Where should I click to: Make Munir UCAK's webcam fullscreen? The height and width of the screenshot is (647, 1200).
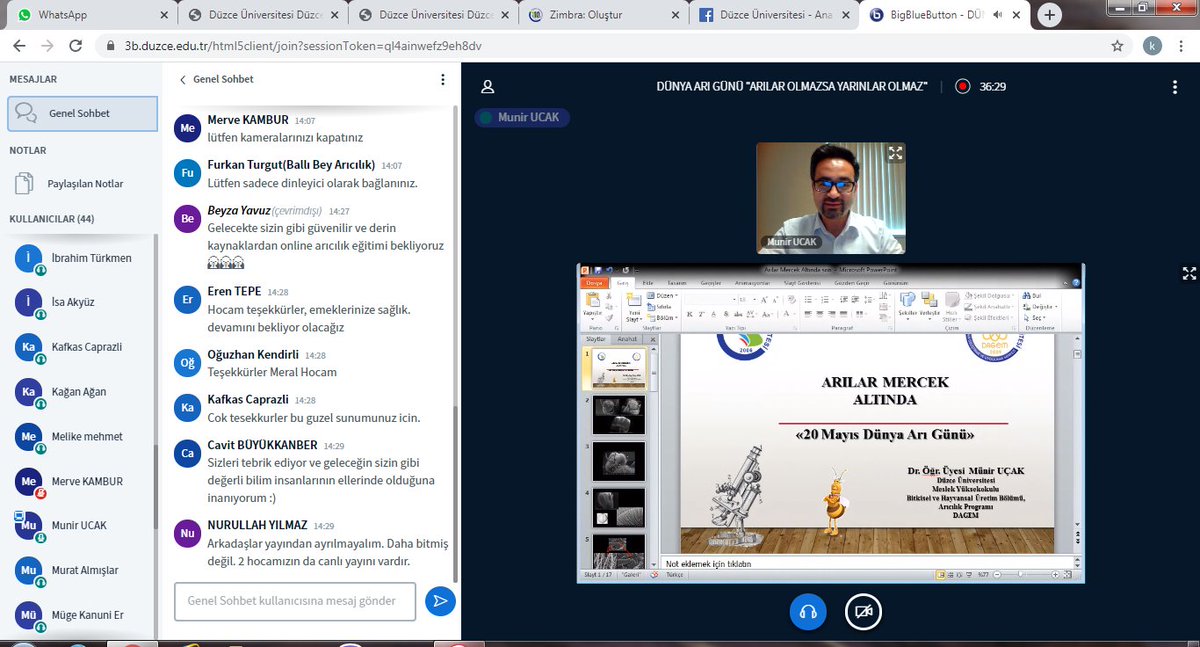[x=895, y=153]
